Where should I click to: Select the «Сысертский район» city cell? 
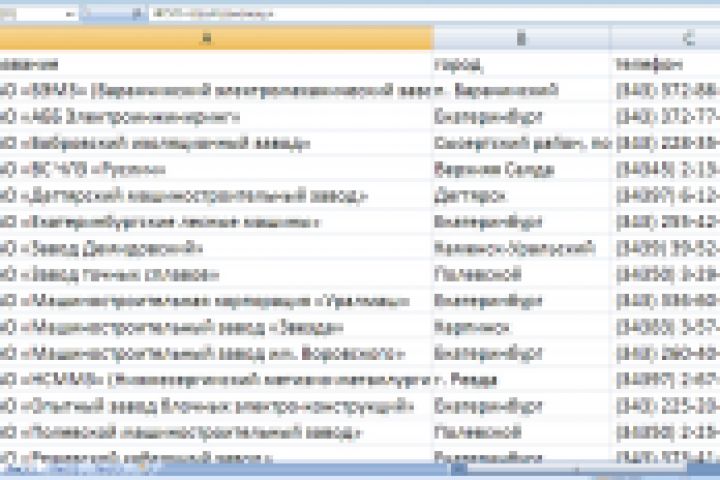click(x=522, y=143)
